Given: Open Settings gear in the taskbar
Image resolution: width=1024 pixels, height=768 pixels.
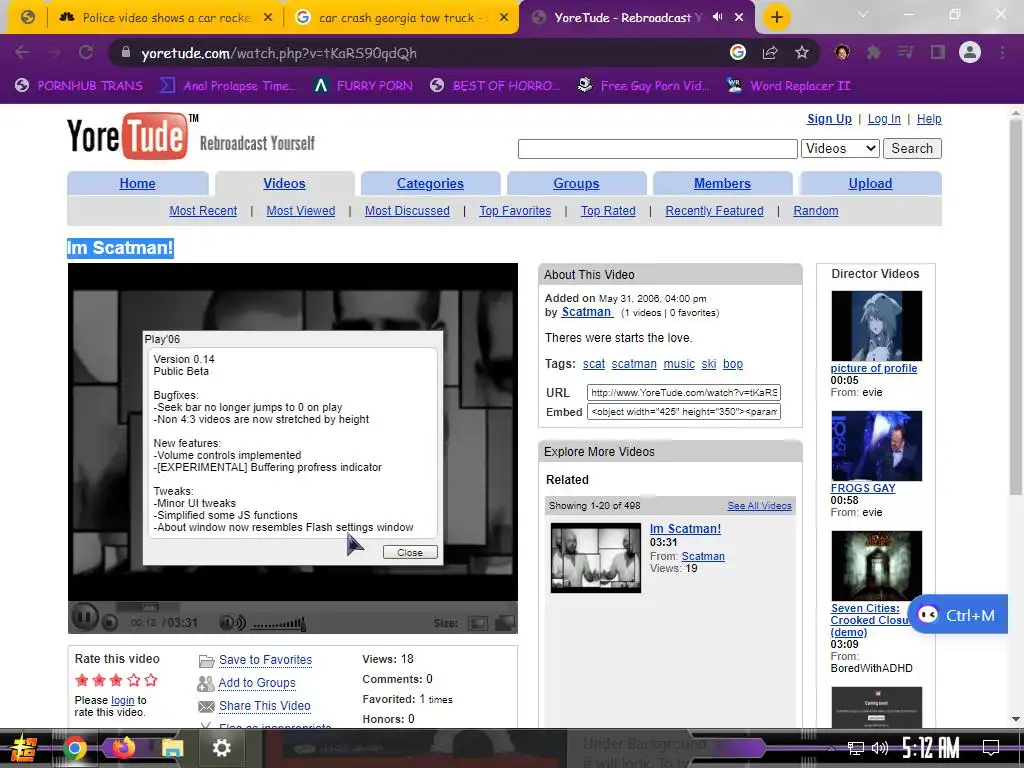Looking at the screenshot, I should 221,748.
